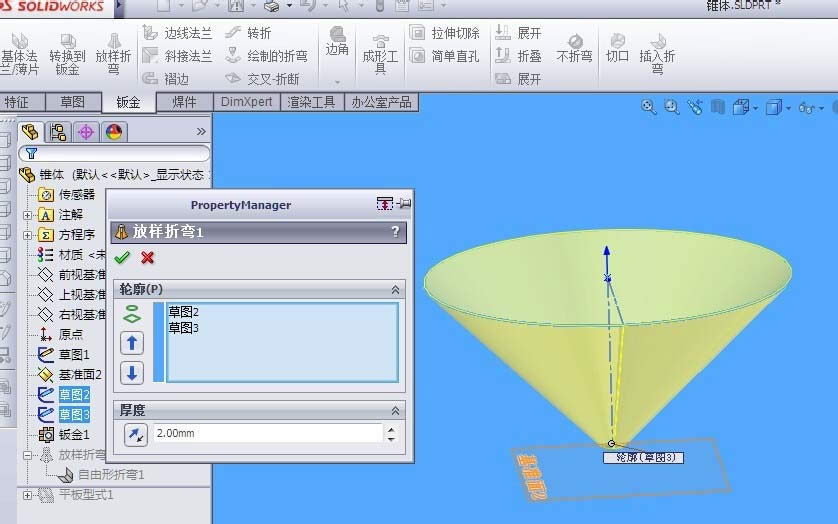838x524 pixels.
Task: Increase thickness with the up stepper arrow
Action: point(391,429)
